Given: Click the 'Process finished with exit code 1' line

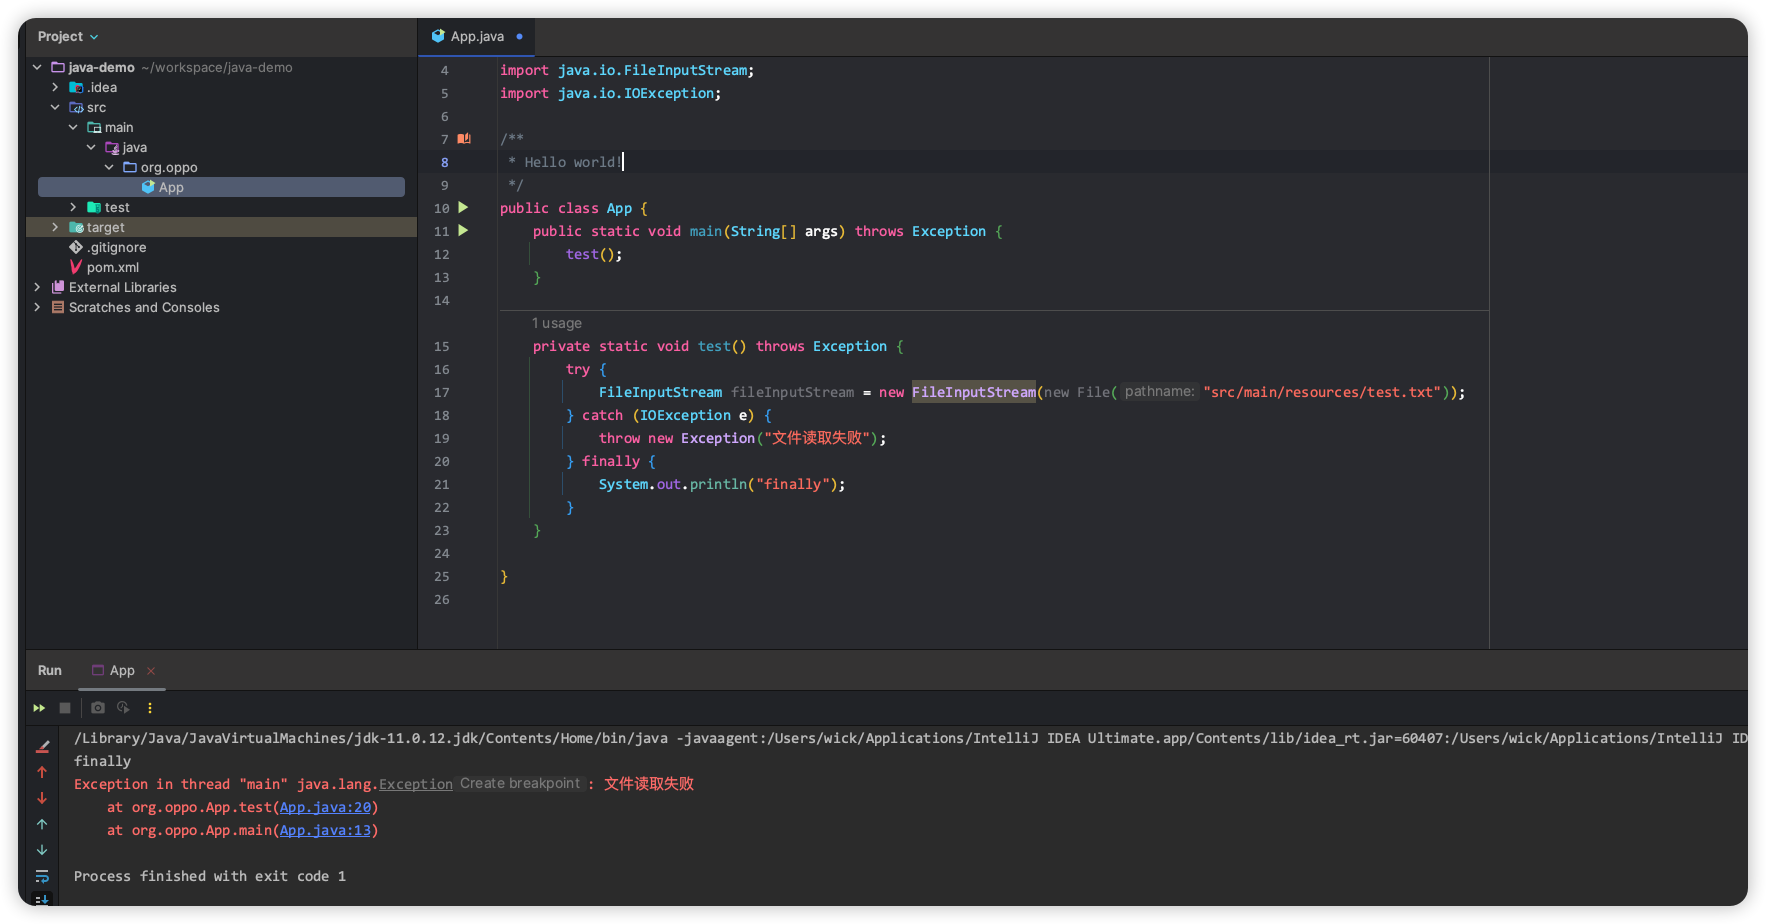Looking at the screenshot, I should point(210,876).
